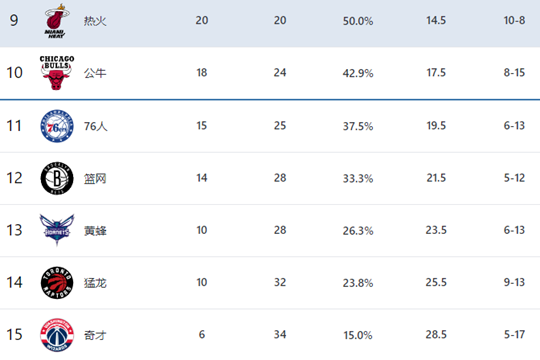Click the 76人 team name
The width and height of the screenshot is (540, 360).
click(x=96, y=126)
